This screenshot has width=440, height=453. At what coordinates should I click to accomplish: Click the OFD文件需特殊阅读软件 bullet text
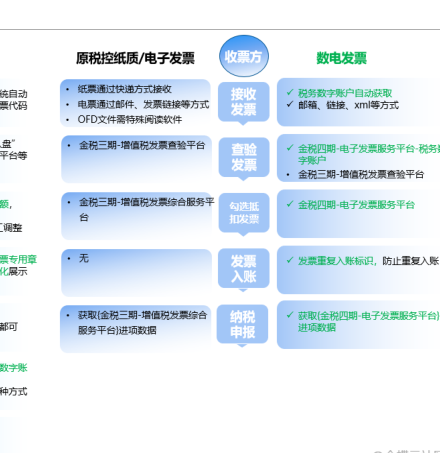130,119
